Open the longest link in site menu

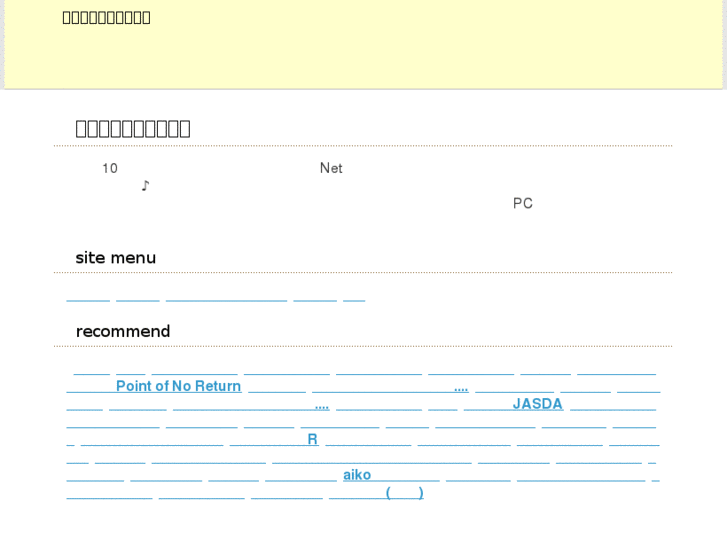click(x=226, y=297)
